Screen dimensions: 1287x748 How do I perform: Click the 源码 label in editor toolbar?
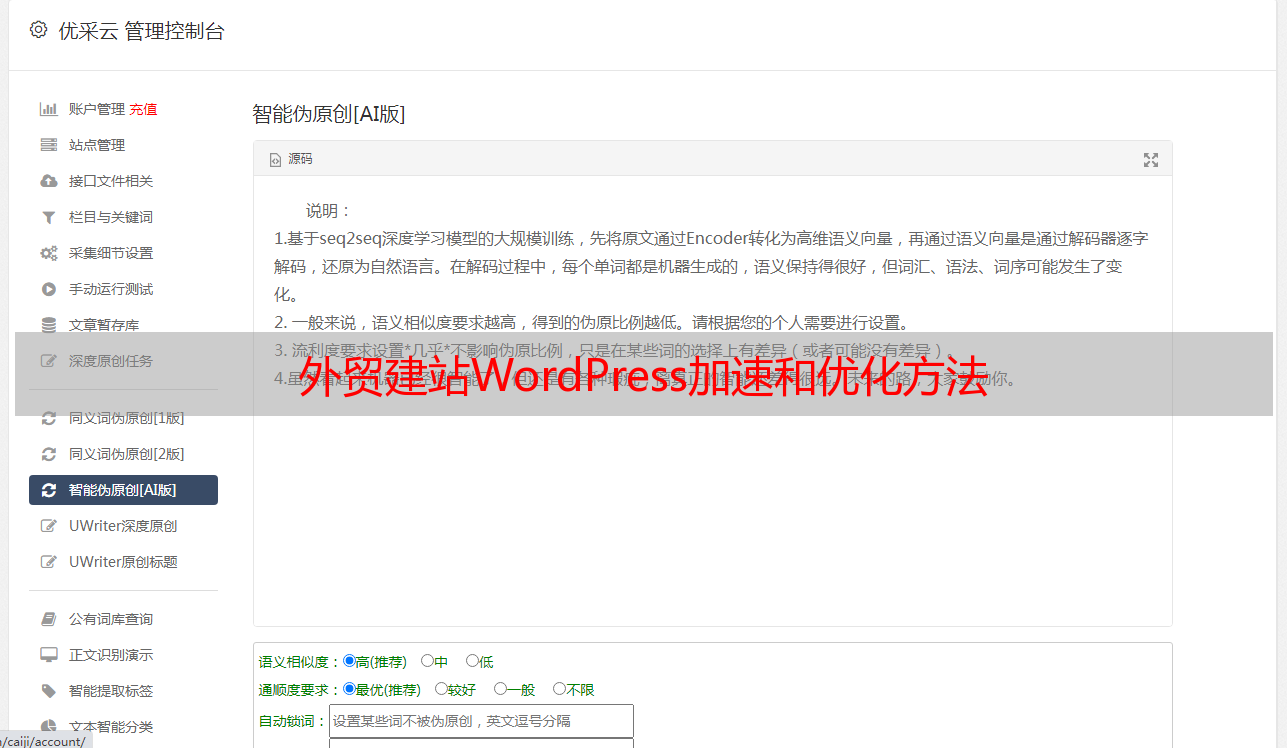tap(300, 160)
